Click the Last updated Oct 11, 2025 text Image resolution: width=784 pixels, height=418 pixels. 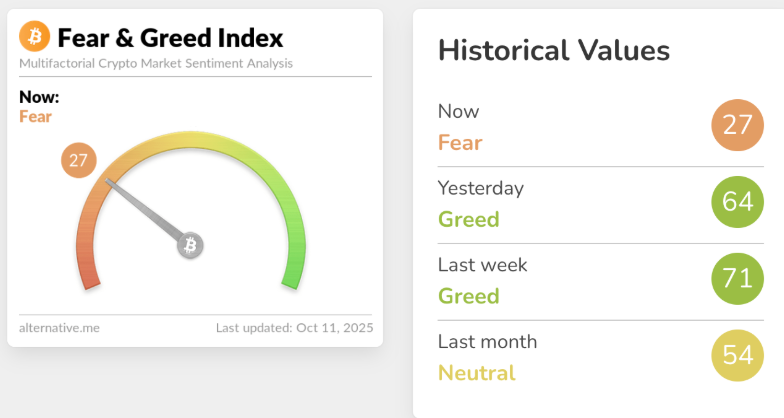(x=293, y=327)
